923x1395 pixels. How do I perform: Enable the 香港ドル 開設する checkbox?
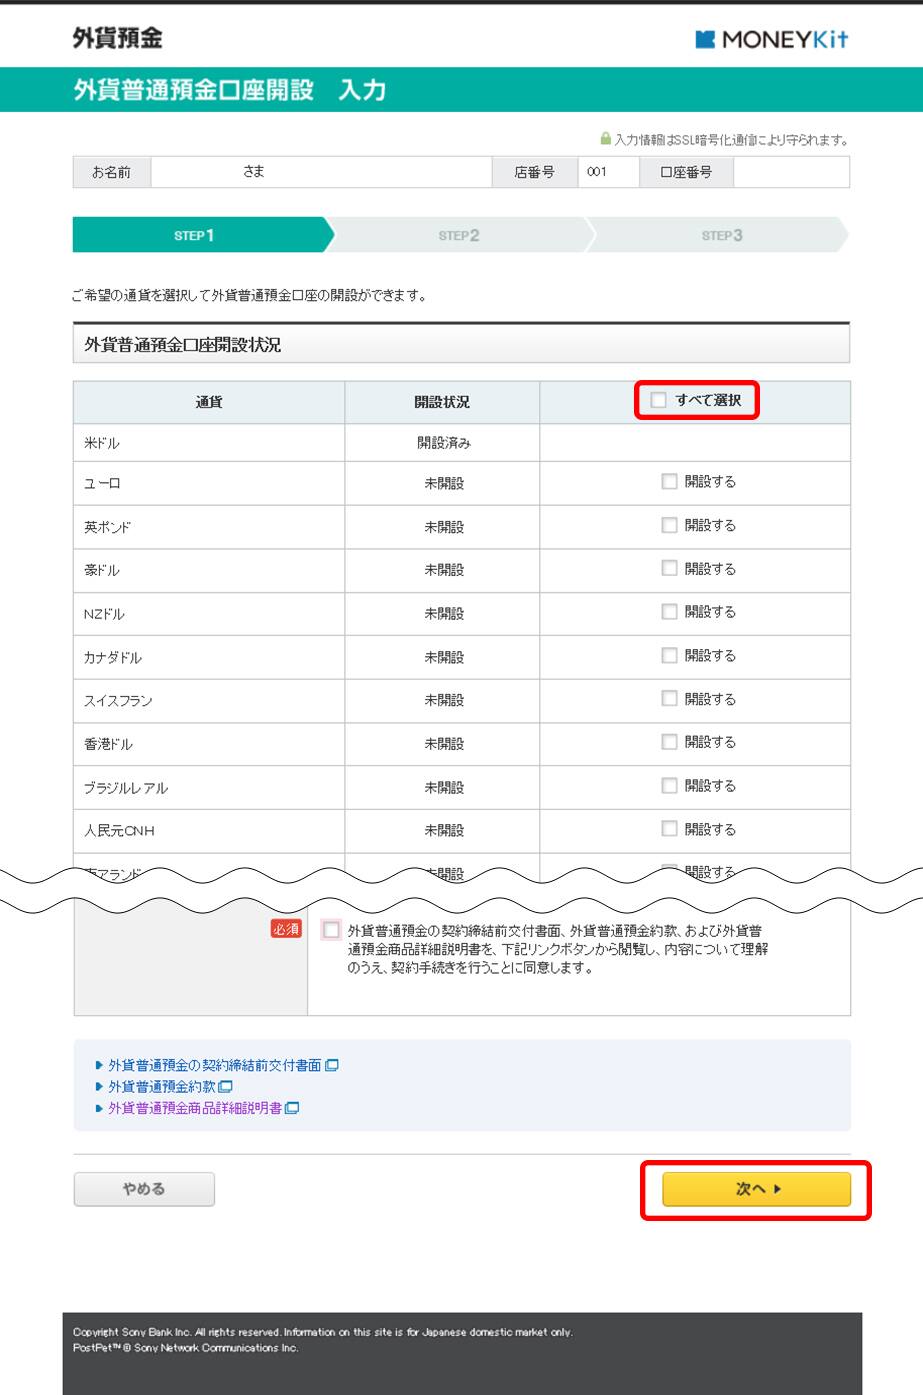tap(669, 742)
